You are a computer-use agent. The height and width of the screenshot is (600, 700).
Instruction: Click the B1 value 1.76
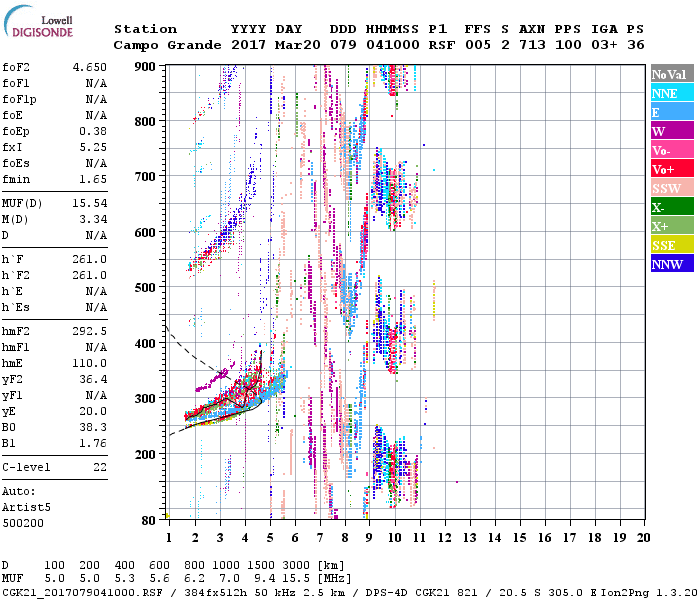[93, 444]
